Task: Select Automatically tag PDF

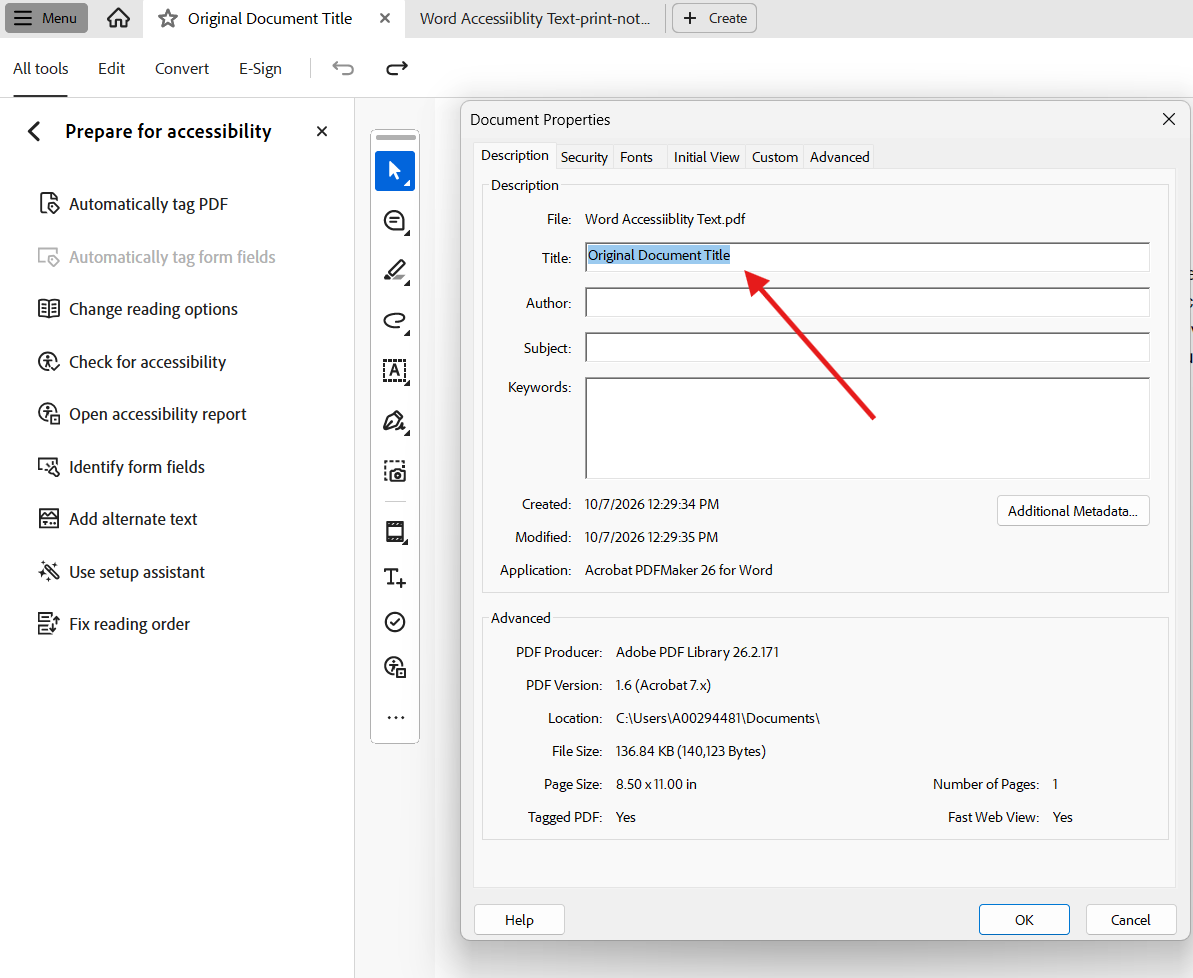Action: click(133, 204)
